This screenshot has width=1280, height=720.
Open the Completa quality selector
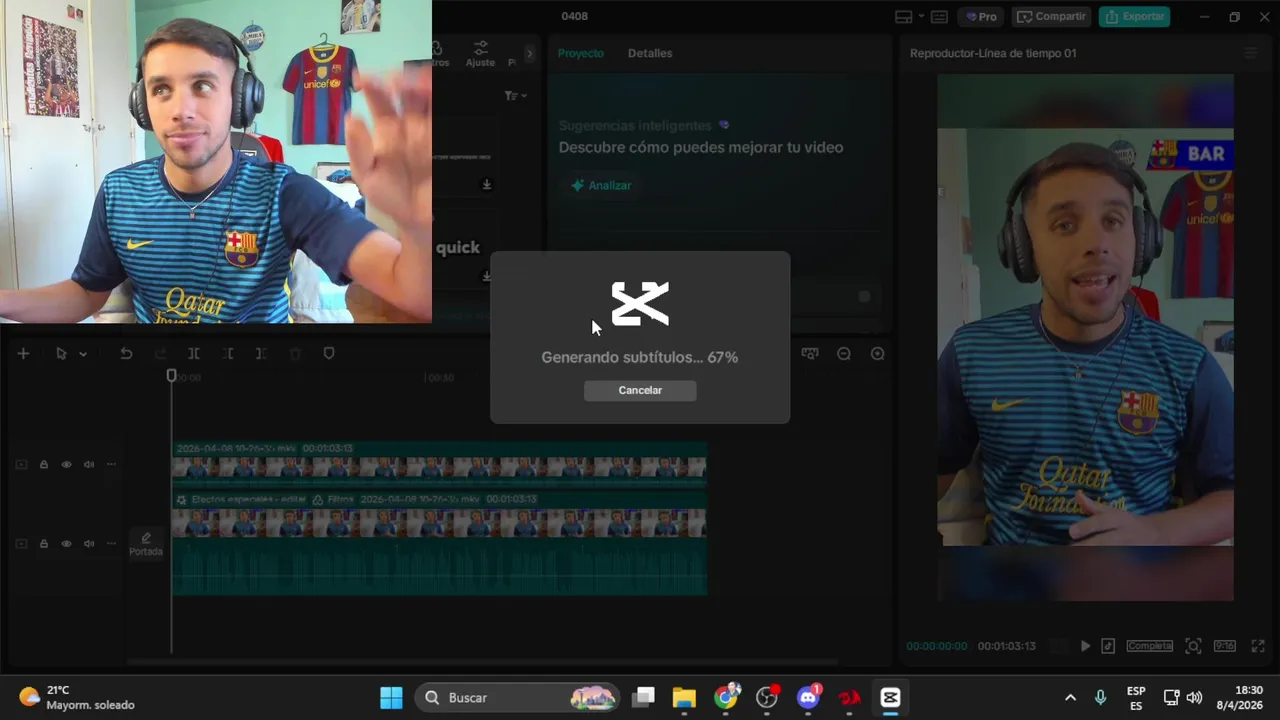[1150, 646]
